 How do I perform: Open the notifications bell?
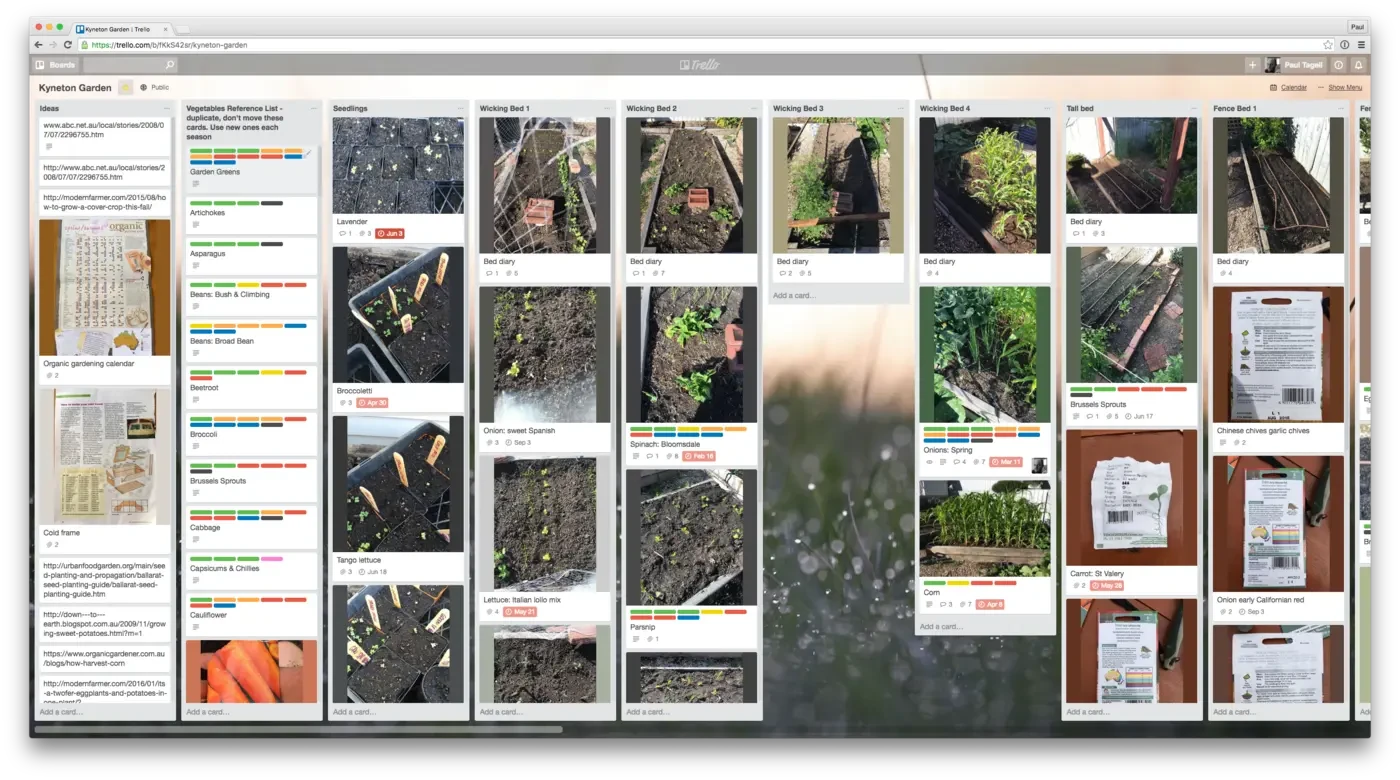(x=1359, y=65)
